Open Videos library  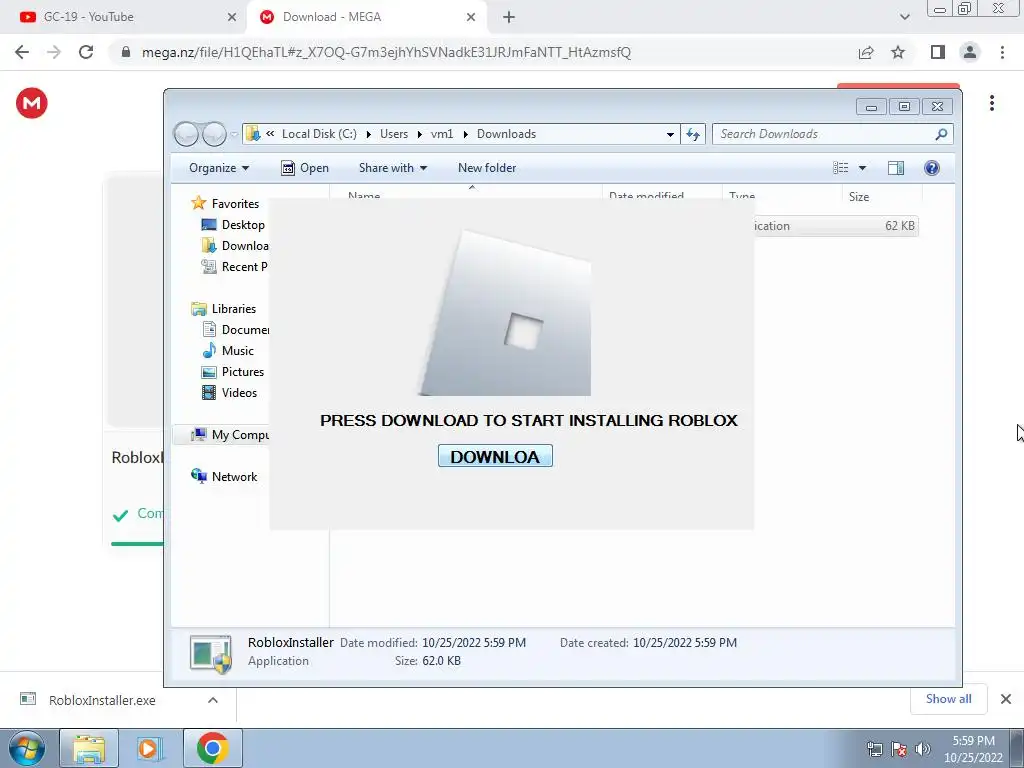(x=230, y=392)
